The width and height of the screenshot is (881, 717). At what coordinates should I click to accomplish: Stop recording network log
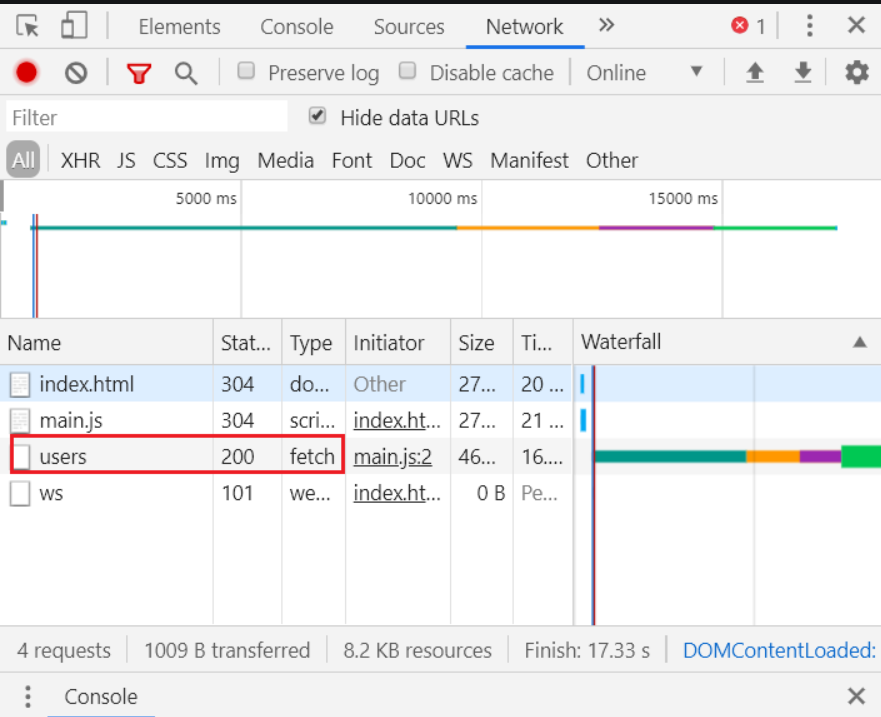click(x=25, y=72)
